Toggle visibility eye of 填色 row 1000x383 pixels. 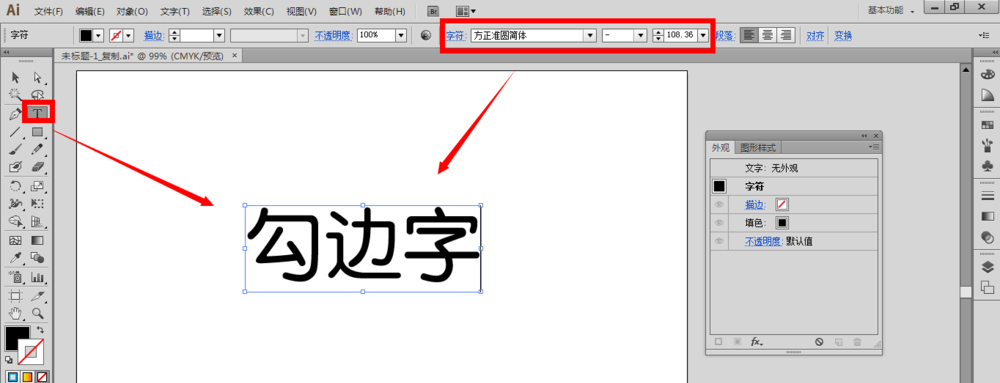719,223
